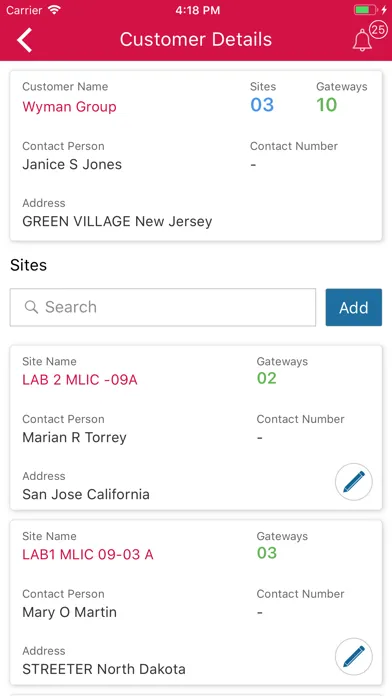
Task: Open the Wyman Group customer name
Action: (69, 107)
